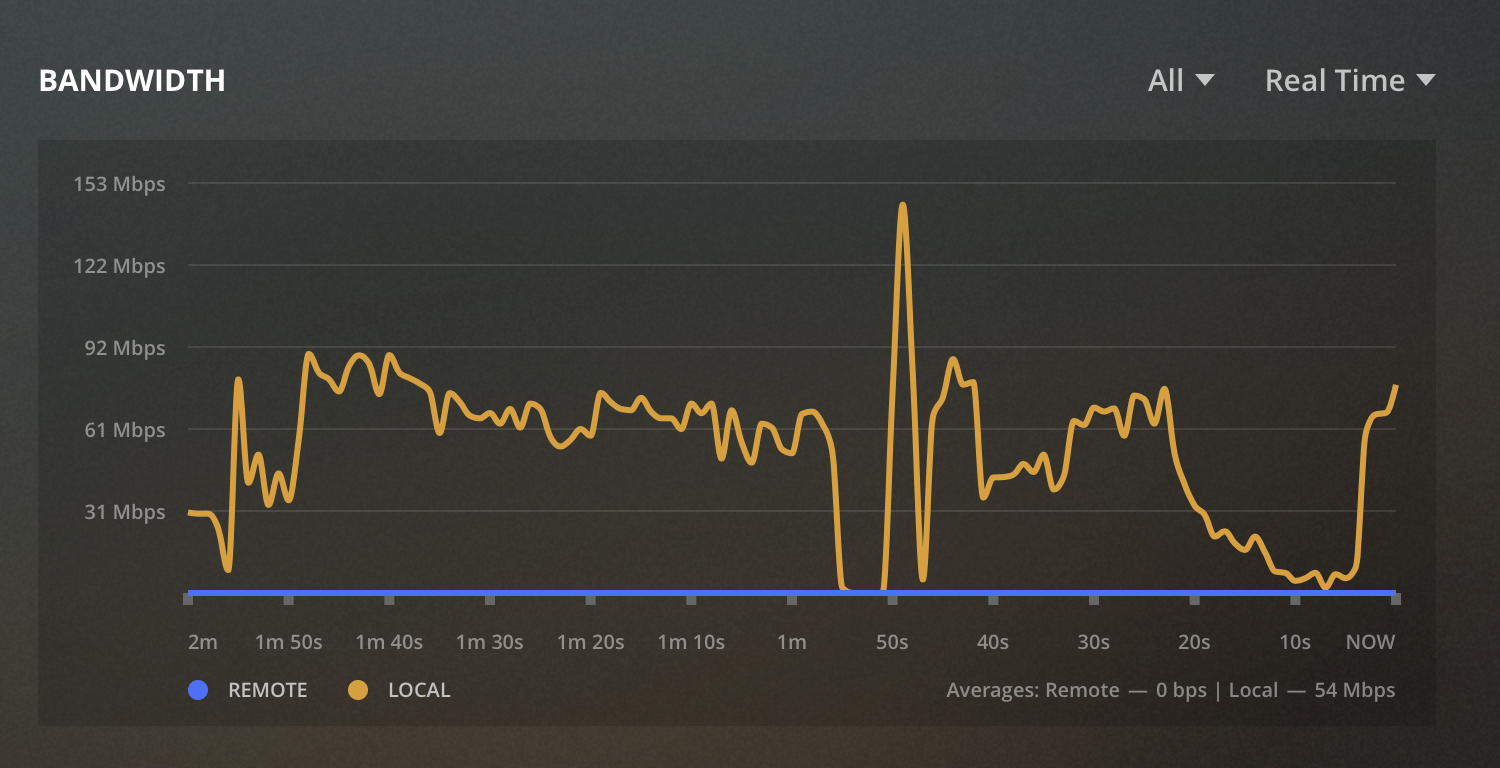
Task: Click the 30s time label
Action: [x=1093, y=642]
